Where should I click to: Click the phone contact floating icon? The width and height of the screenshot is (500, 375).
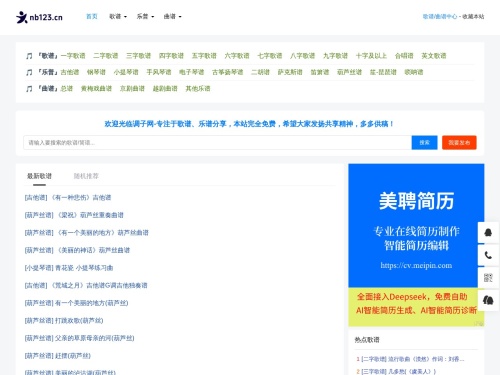[488, 255]
